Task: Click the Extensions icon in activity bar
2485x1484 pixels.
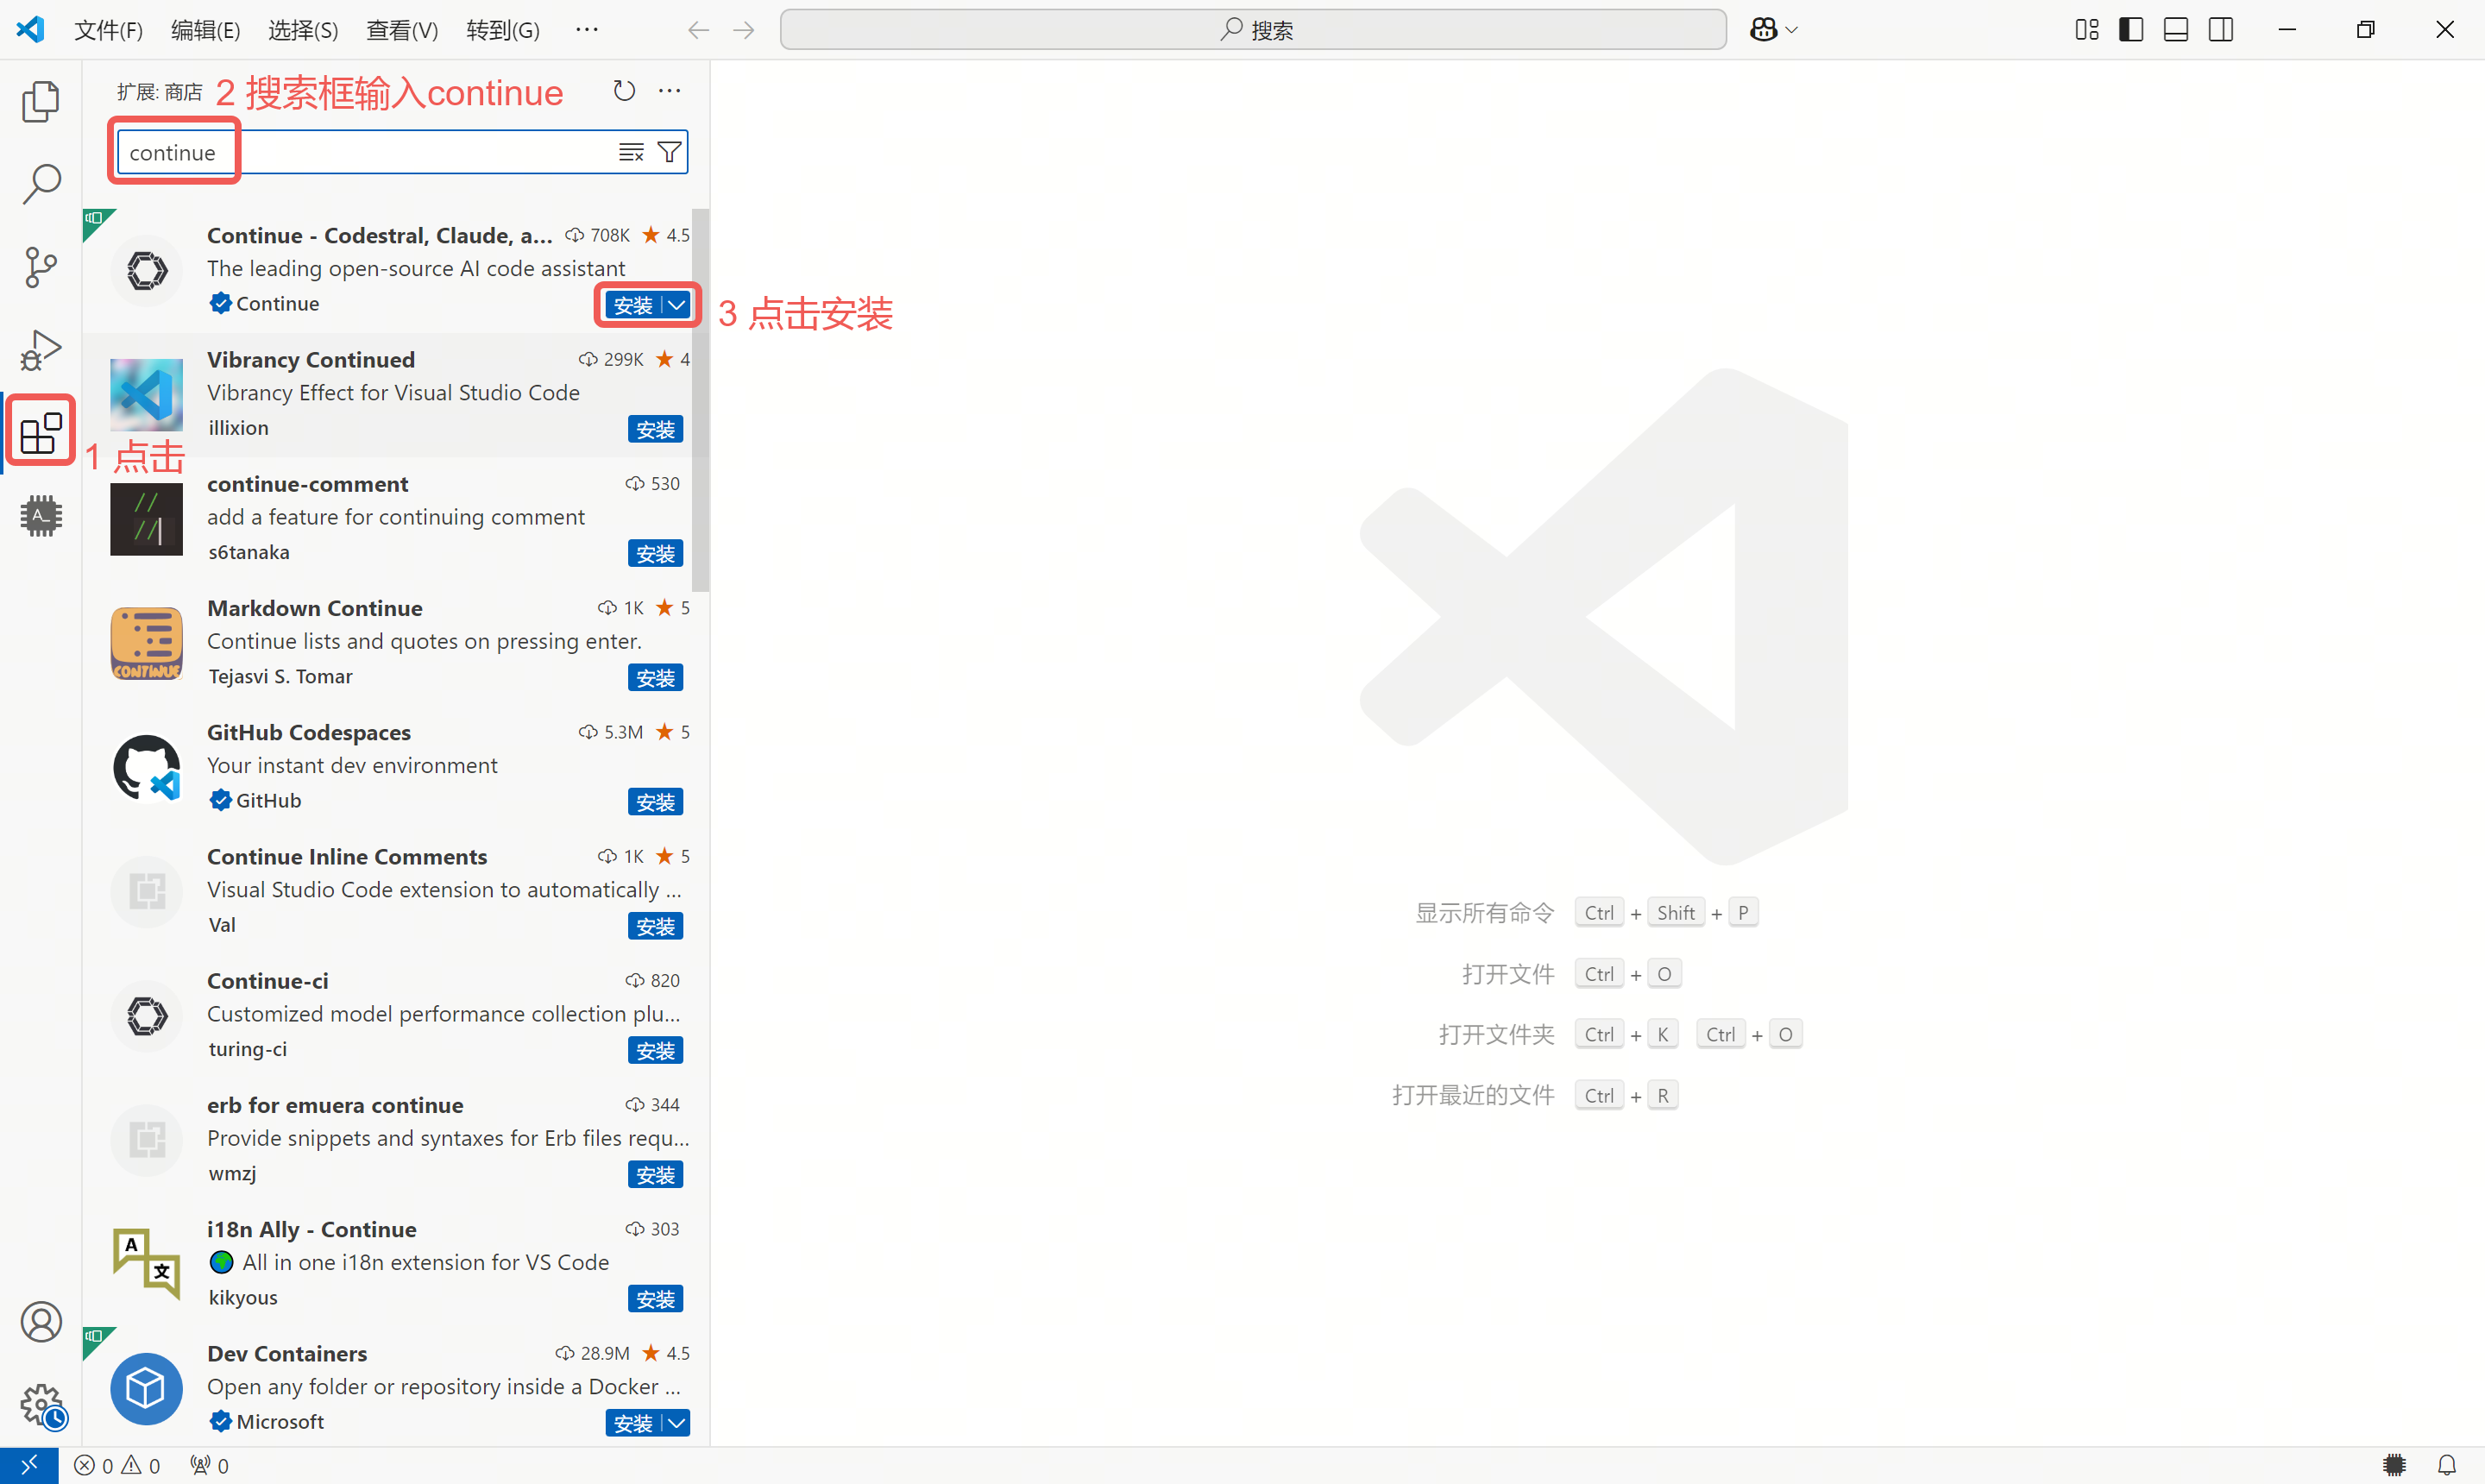Action: click(40, 432)
